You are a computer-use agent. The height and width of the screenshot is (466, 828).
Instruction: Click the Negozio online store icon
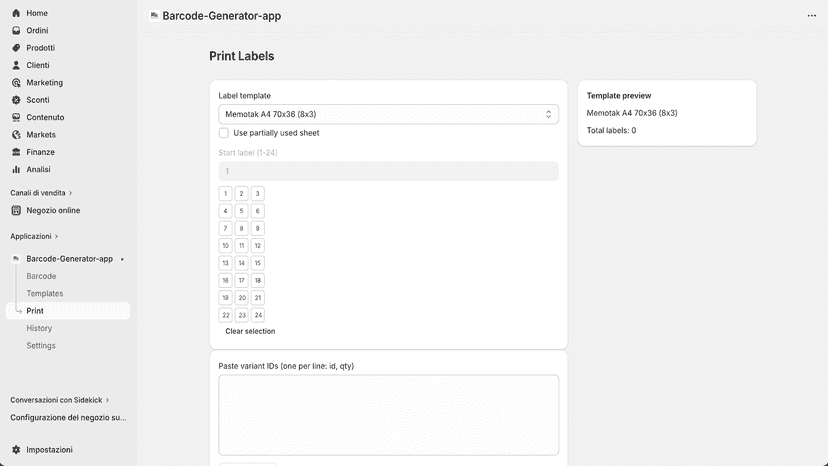(16, 210)
